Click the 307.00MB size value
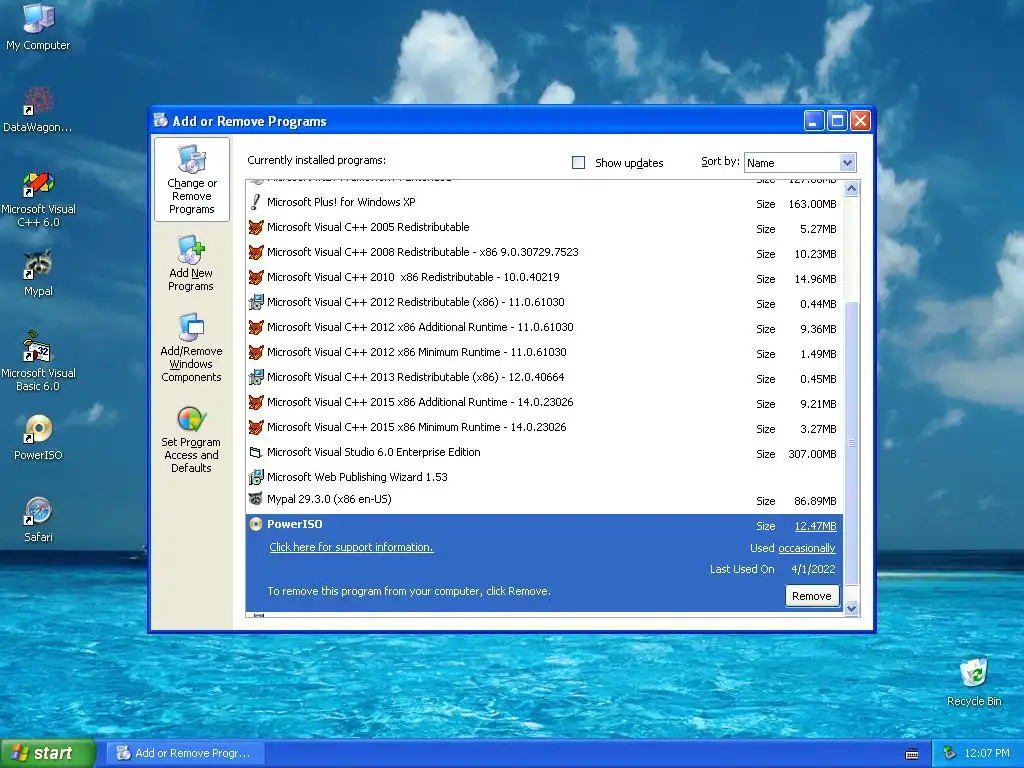 point(812,454)
